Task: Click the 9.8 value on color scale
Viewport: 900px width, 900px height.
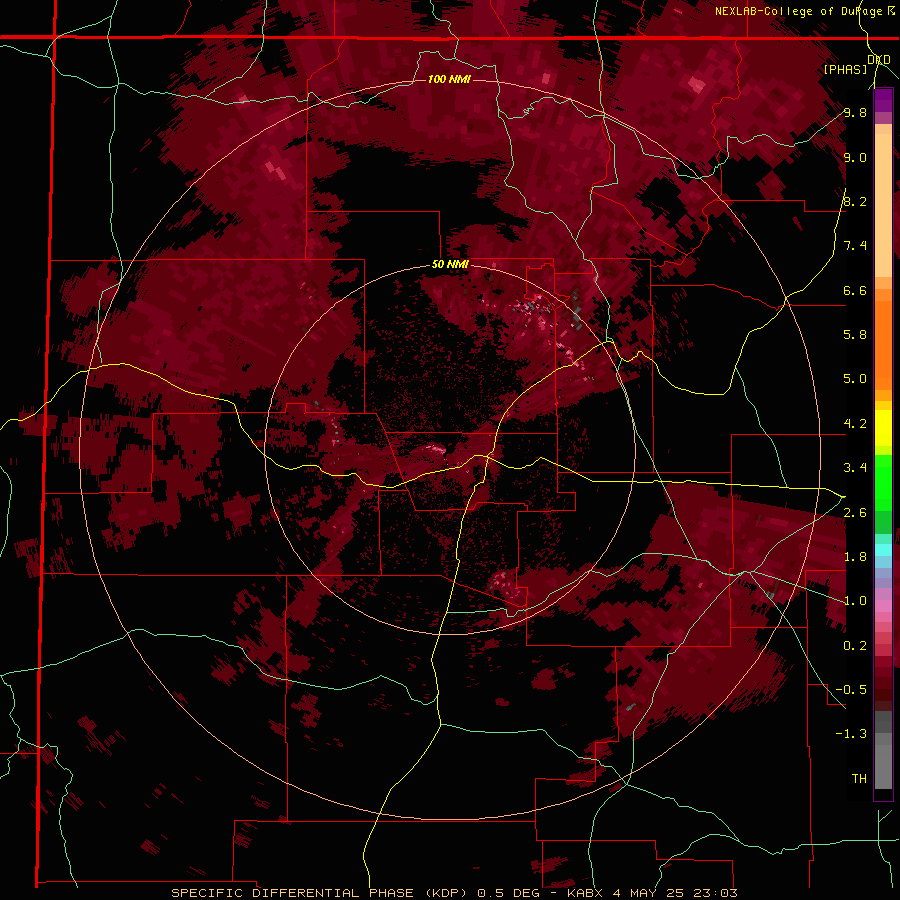Action: pos(855,112)
